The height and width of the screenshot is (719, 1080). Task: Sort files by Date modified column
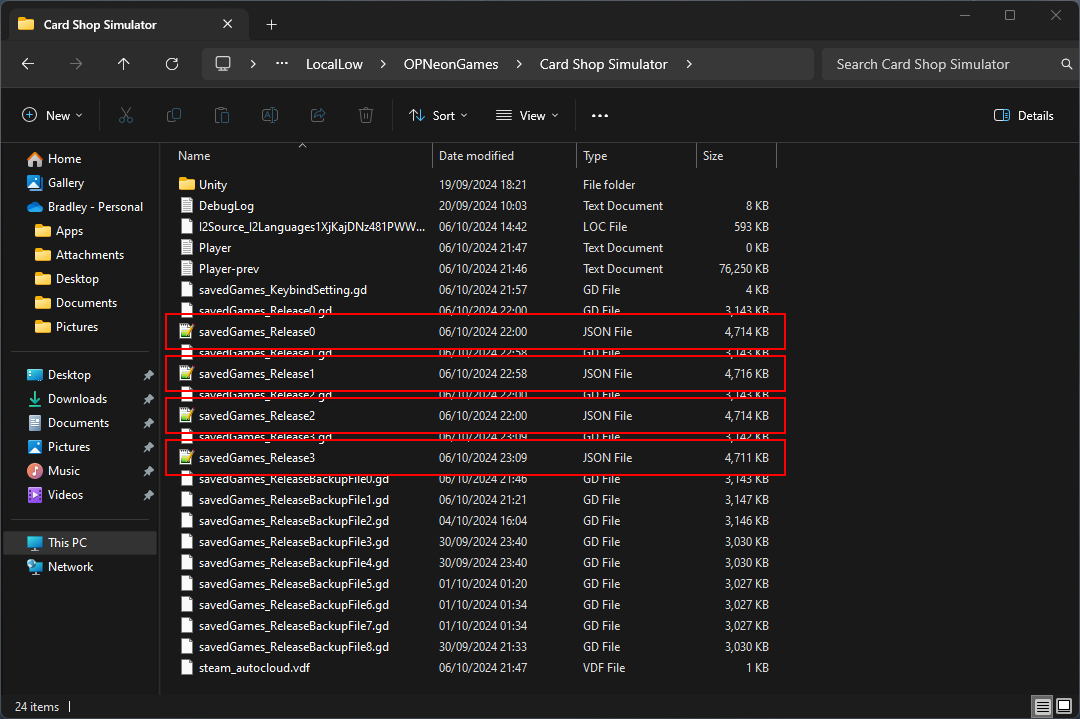pyautogui.click(x=476, y=156)
